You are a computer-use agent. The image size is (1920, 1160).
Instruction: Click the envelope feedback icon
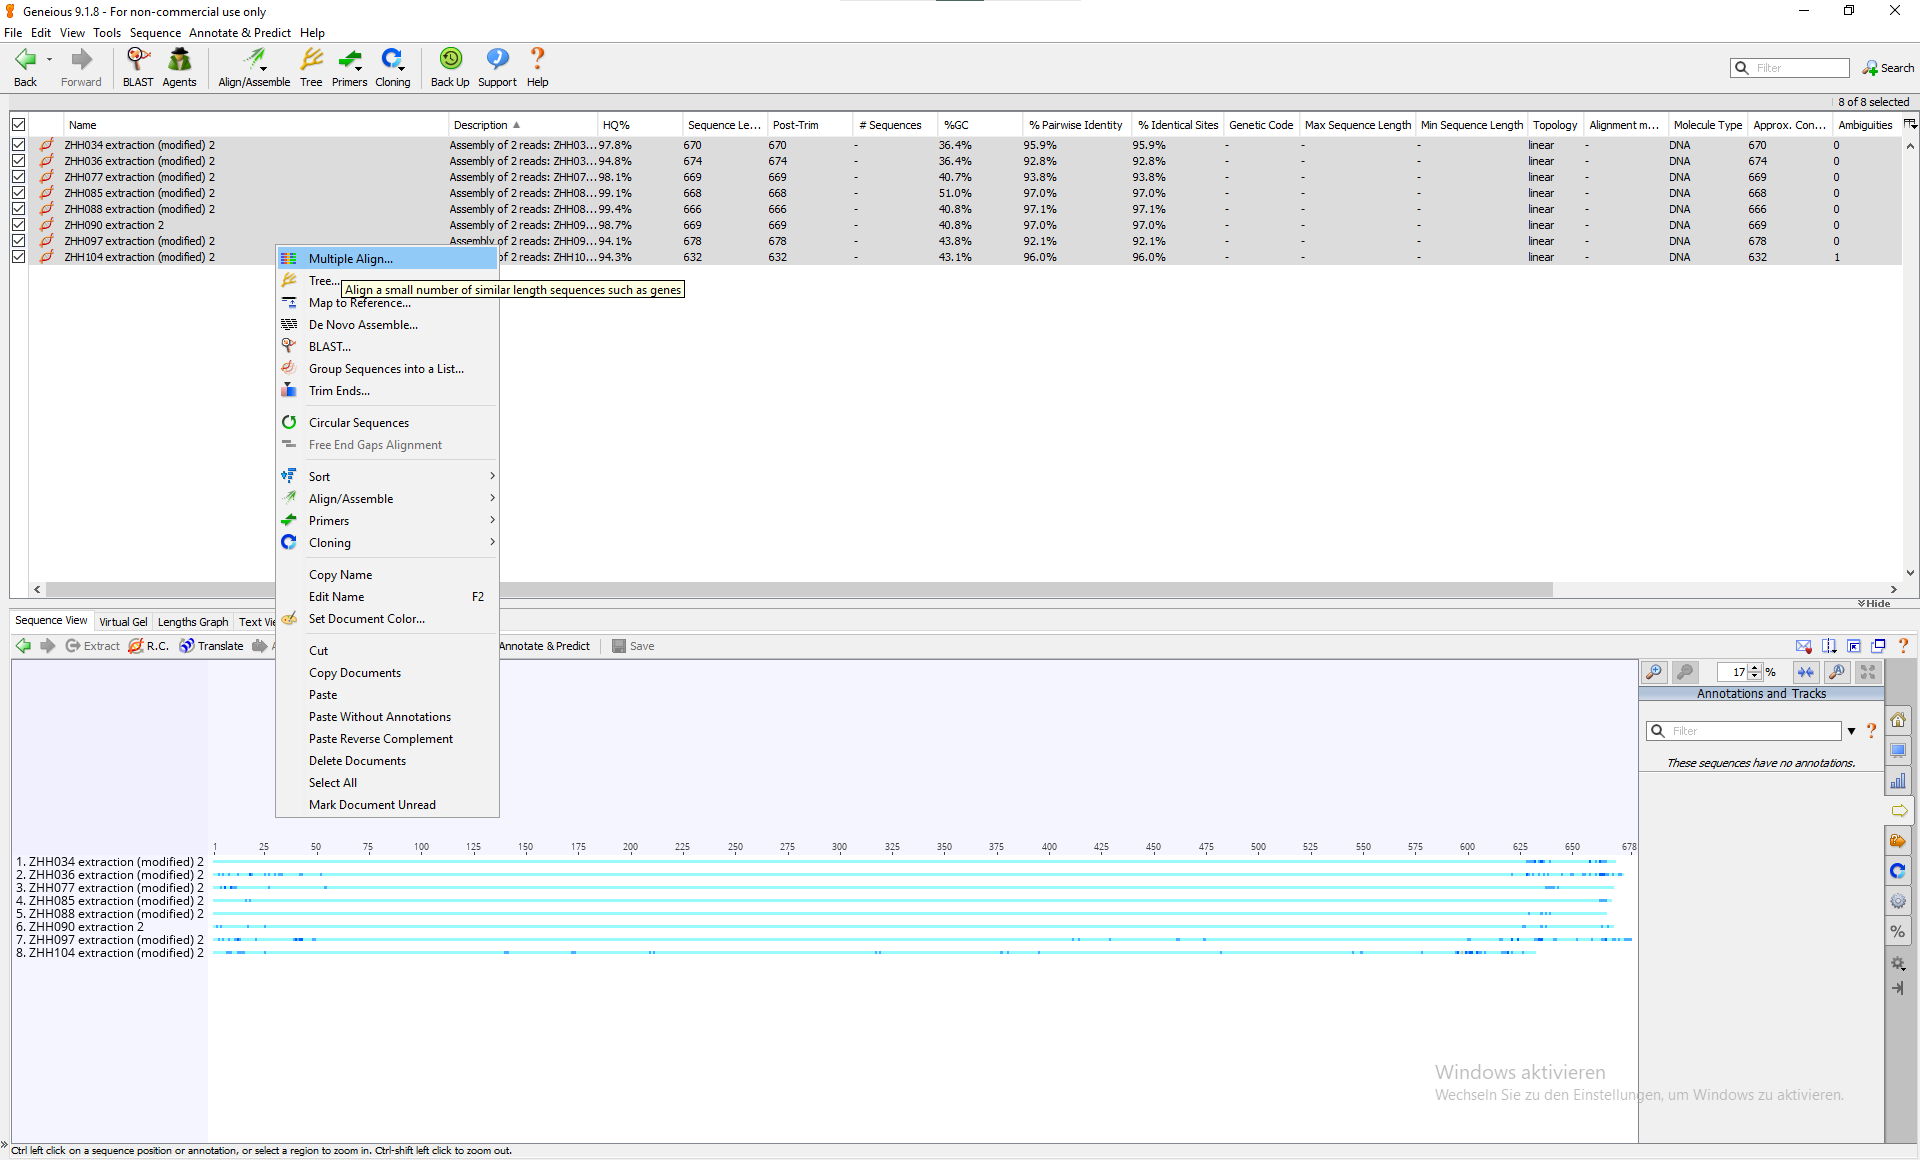click(x=1803, y=646)
